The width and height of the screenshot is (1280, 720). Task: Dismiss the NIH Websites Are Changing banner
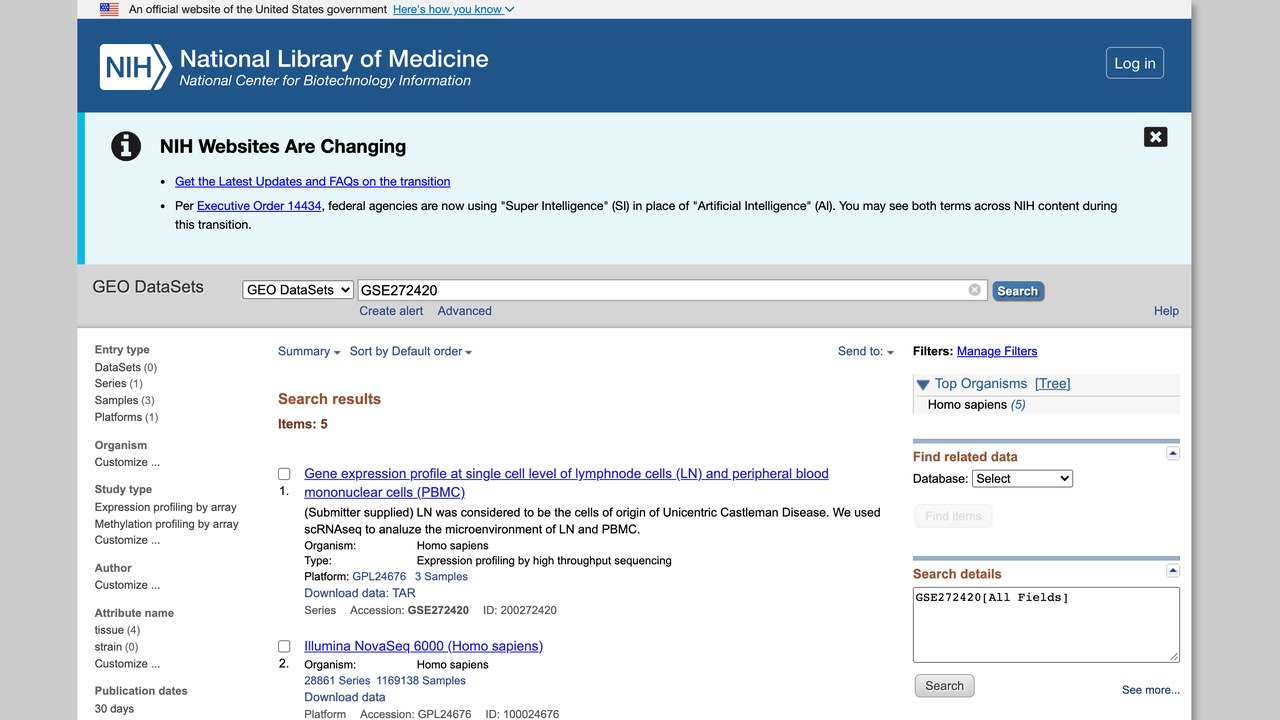pyautogui.click(x=1155, y=137)
